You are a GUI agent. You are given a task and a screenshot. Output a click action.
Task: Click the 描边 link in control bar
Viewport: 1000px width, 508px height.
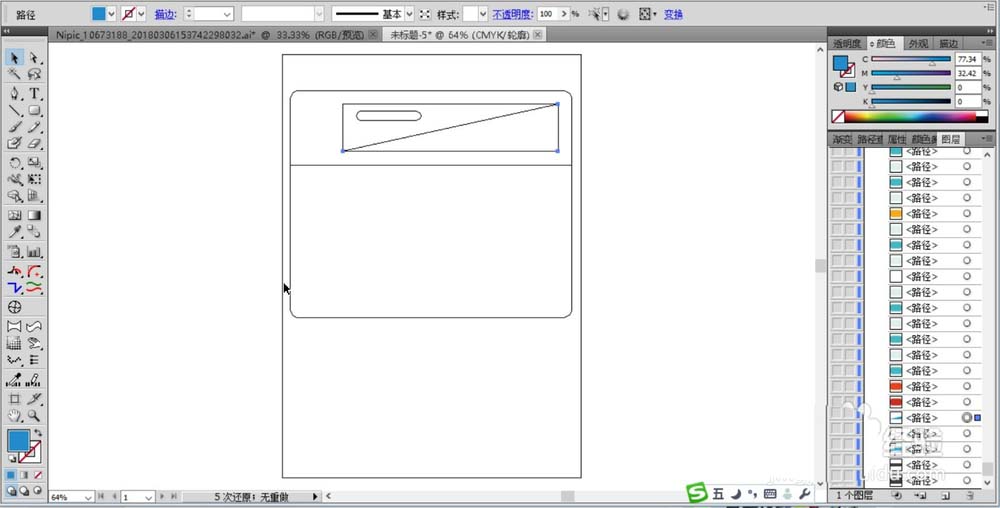pyautogui.click(x=165, y=13)
